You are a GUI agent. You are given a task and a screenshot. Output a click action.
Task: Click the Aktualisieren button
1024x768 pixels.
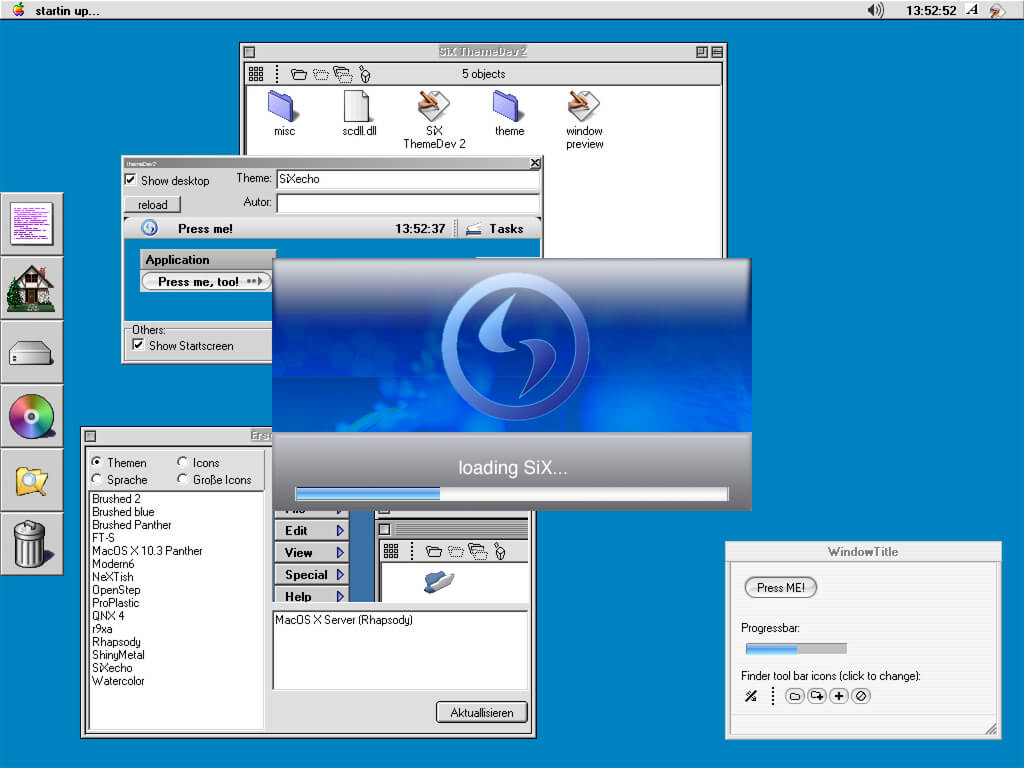click(x=482, y=712)
